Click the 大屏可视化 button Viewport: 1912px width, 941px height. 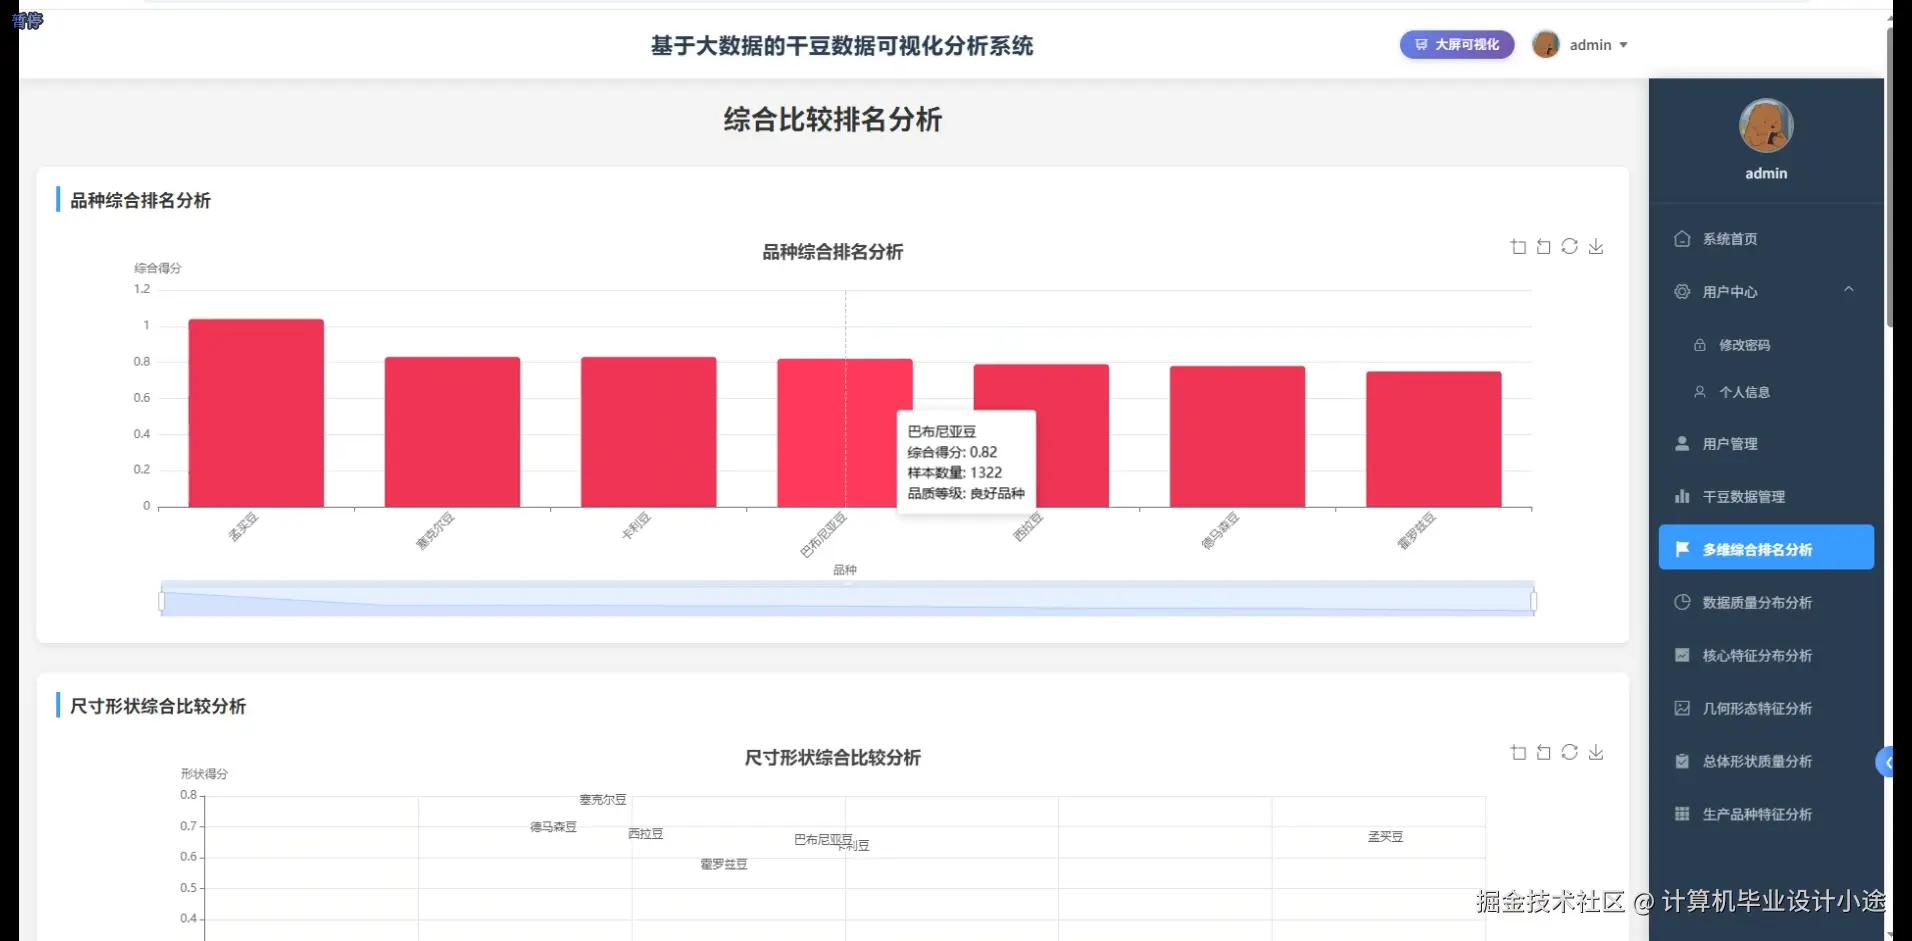pos(1457,45)
